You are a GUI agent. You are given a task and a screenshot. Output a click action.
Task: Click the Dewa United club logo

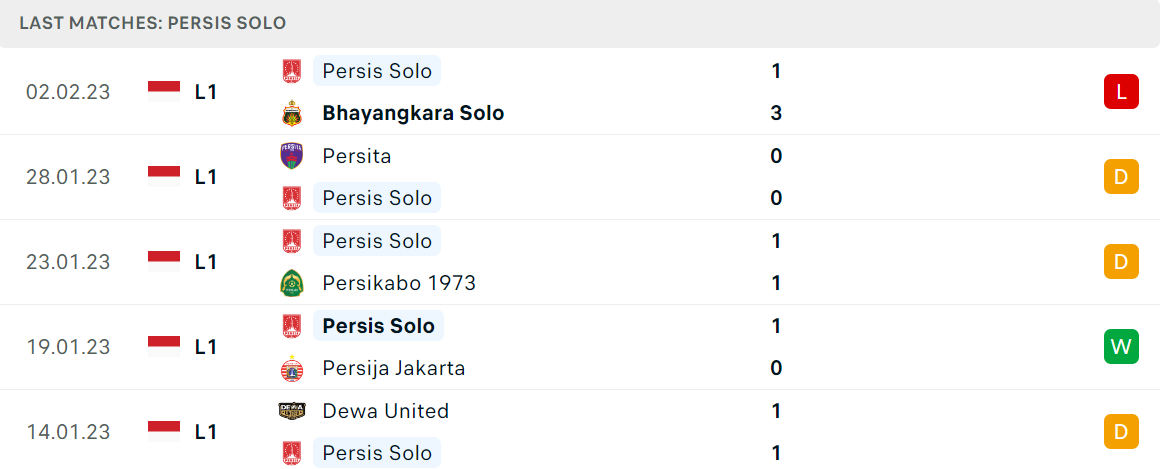(292, 410)
